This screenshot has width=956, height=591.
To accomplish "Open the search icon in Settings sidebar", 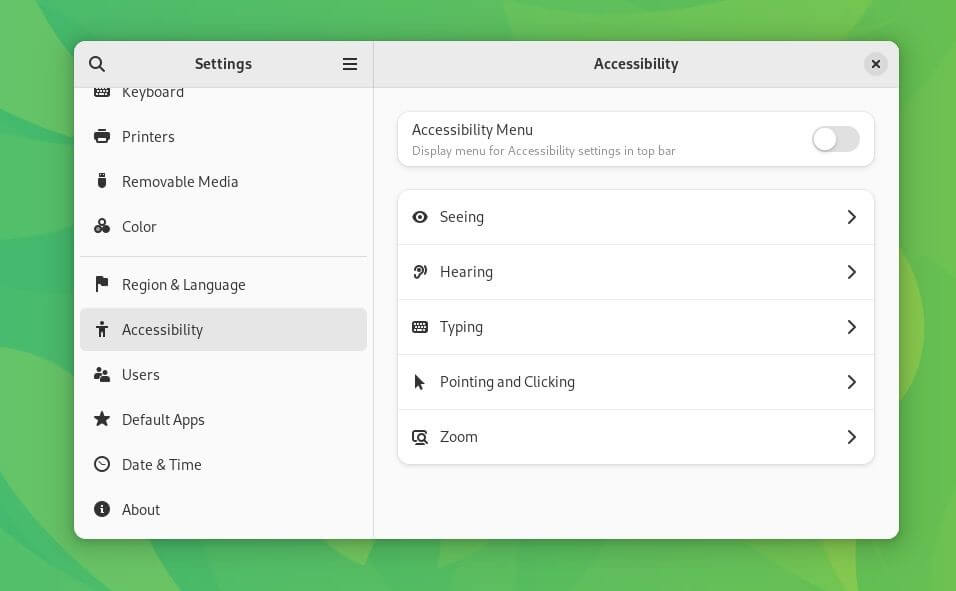I will click(x=97, y=63).
